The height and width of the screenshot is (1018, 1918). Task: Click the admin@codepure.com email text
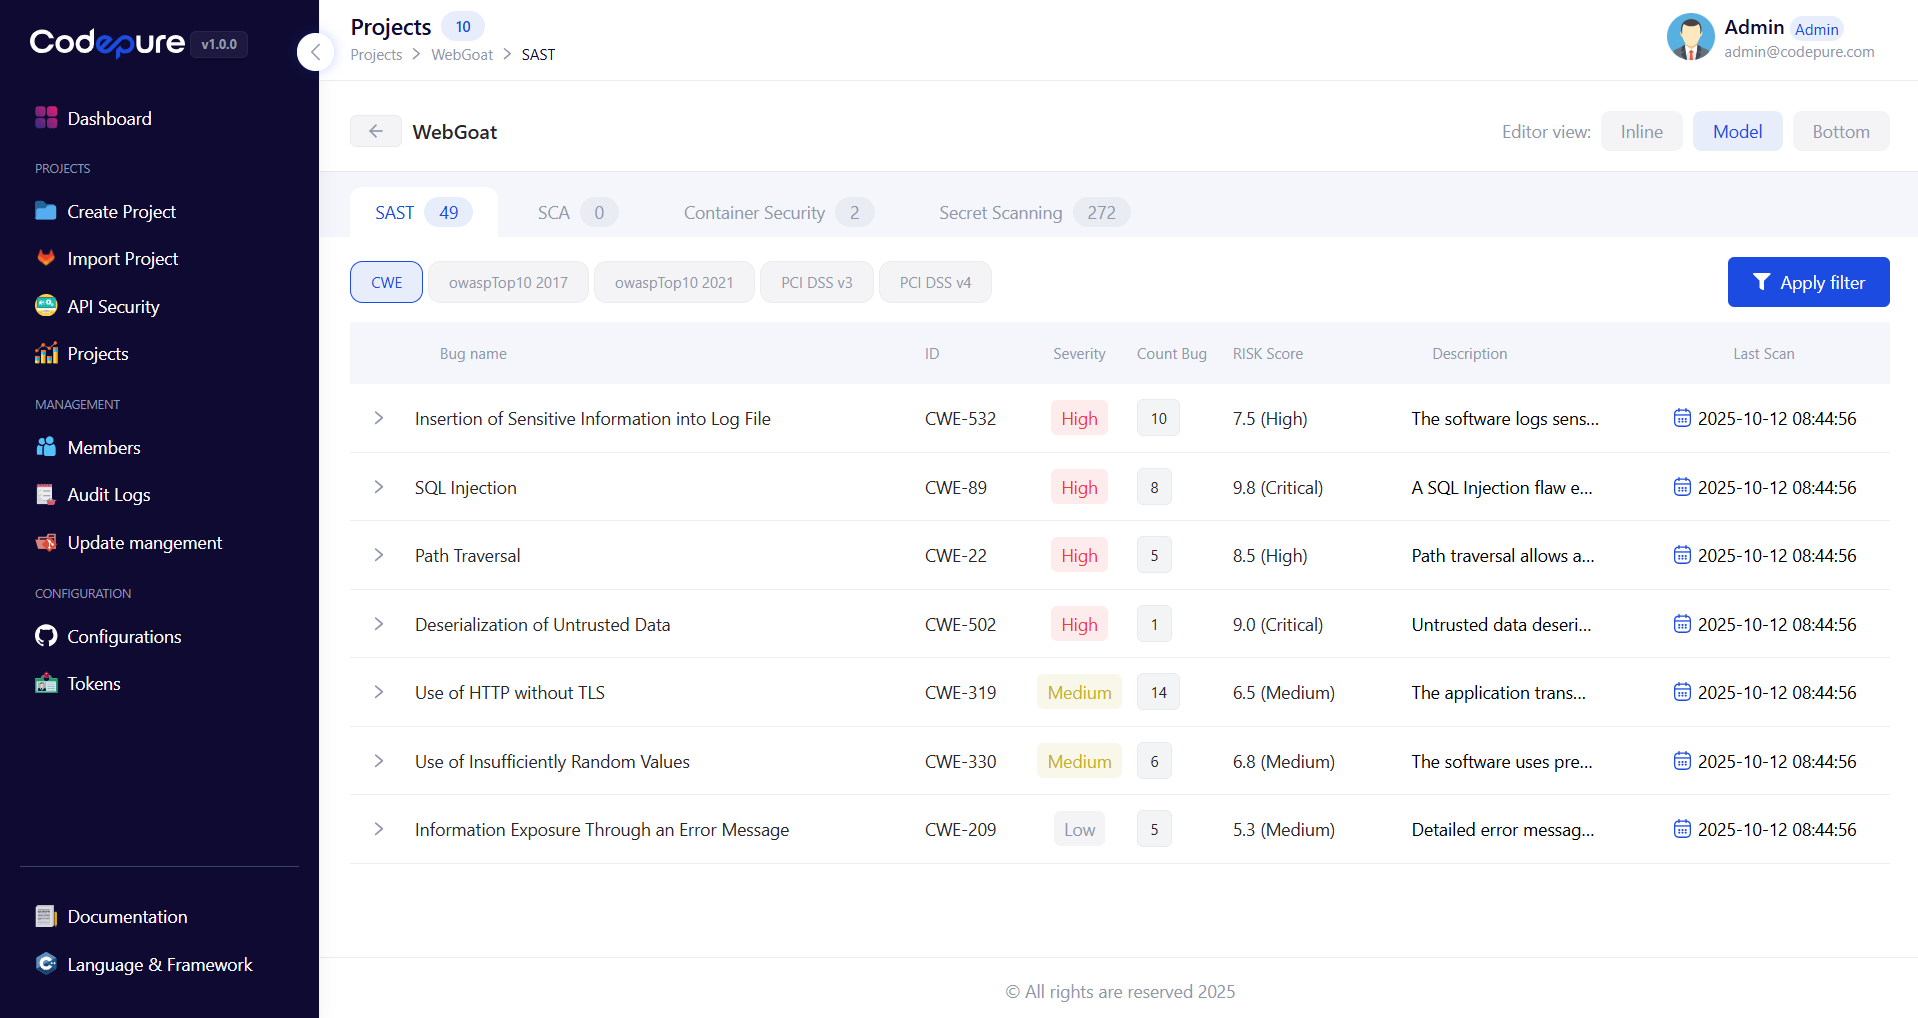click(1799, 52)
